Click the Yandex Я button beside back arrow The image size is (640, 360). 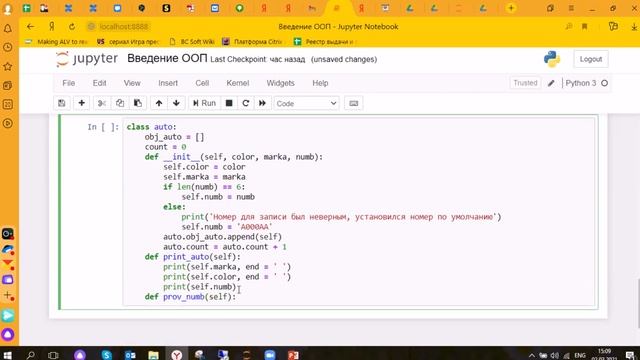pos(52,27)
